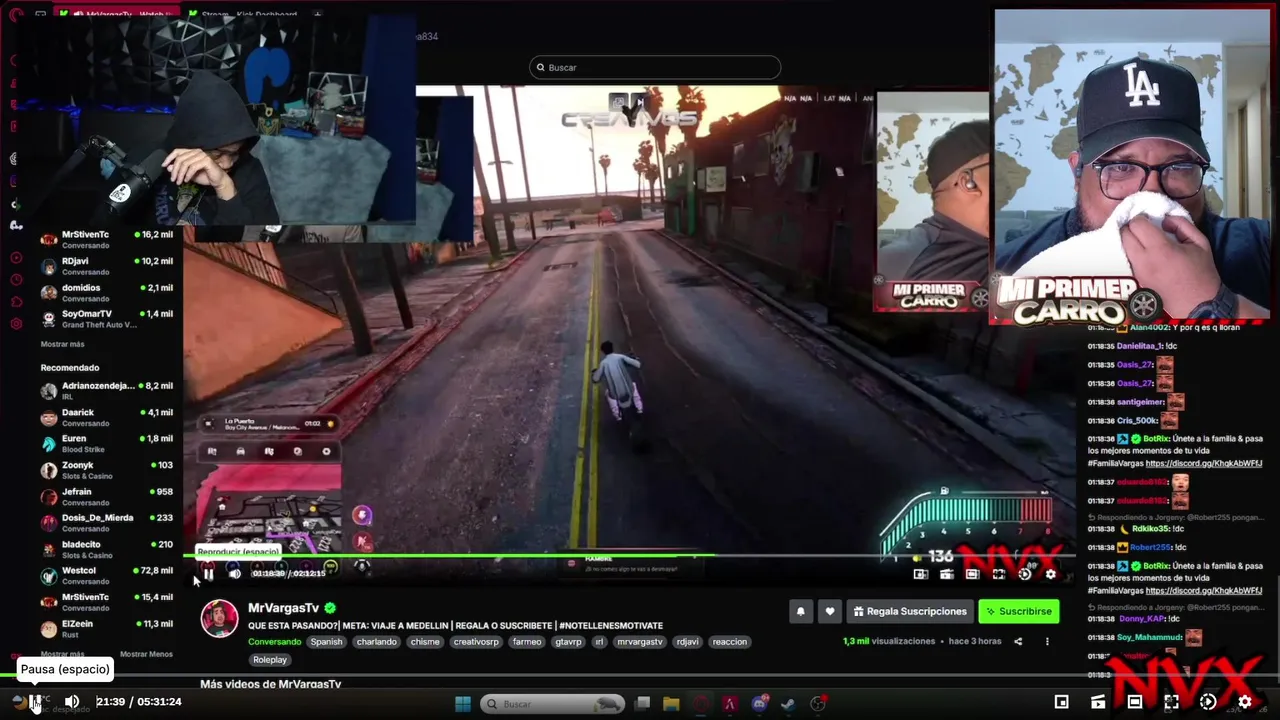The width and height of the screenshot is (1280, 720).
Task: Open the domidios channel in the sidebar
Action: (106, 292)
